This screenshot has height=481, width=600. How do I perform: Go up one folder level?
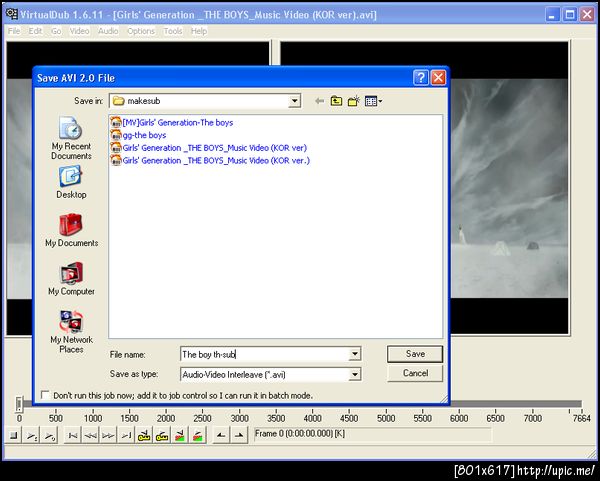click(336, 101)
